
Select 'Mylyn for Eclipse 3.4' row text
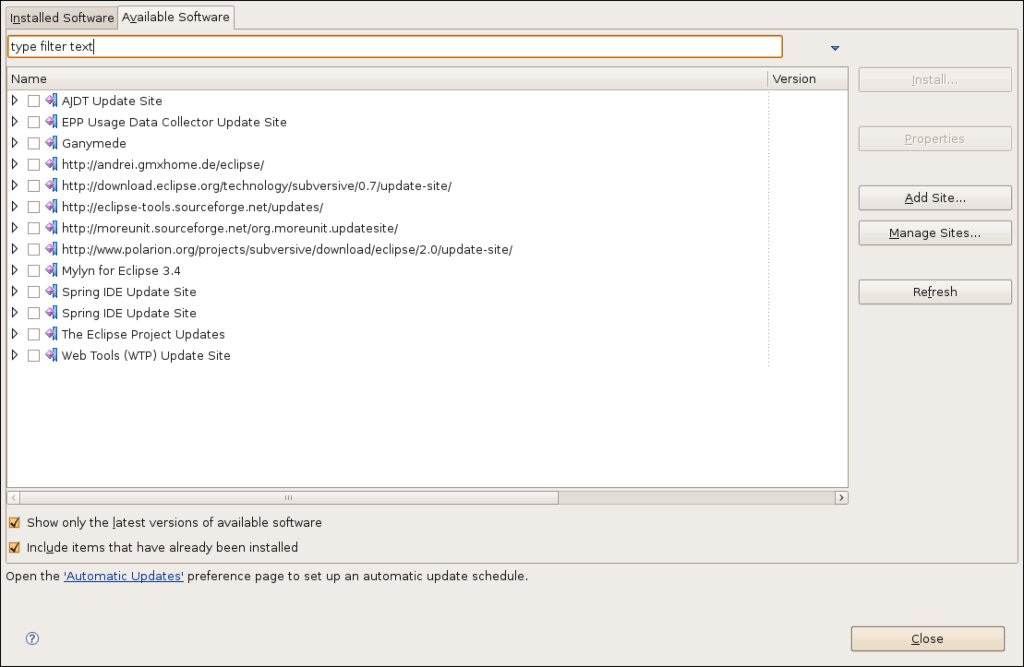121,270
